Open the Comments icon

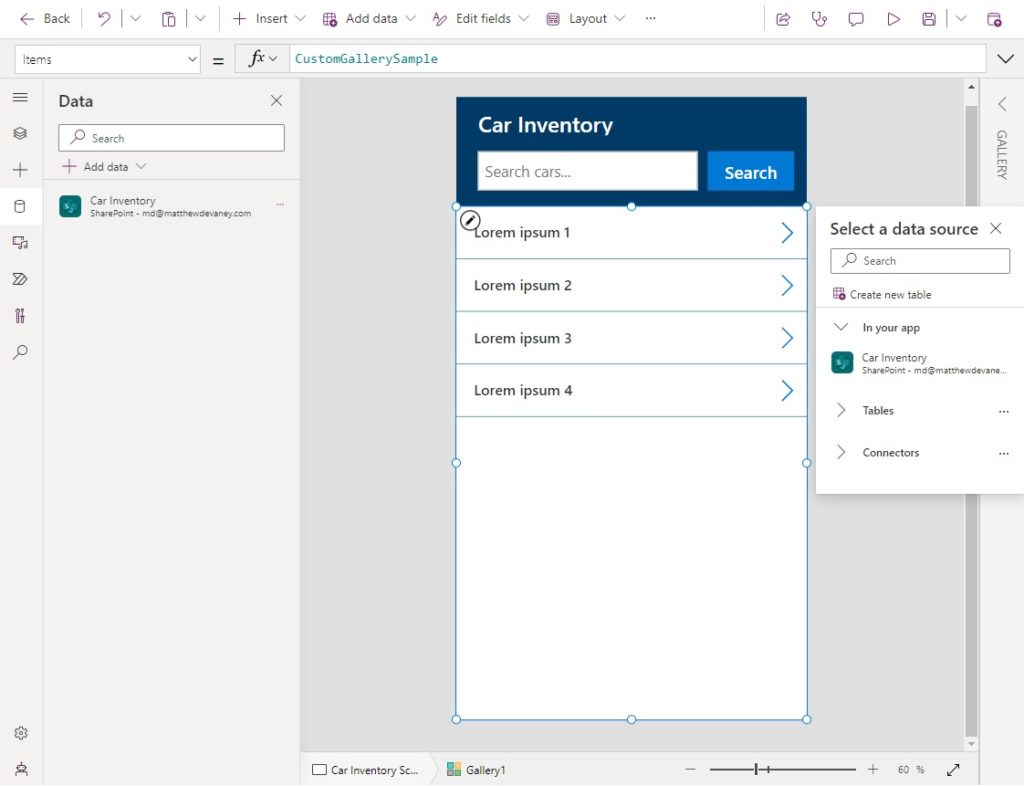(x=856, y=20)
